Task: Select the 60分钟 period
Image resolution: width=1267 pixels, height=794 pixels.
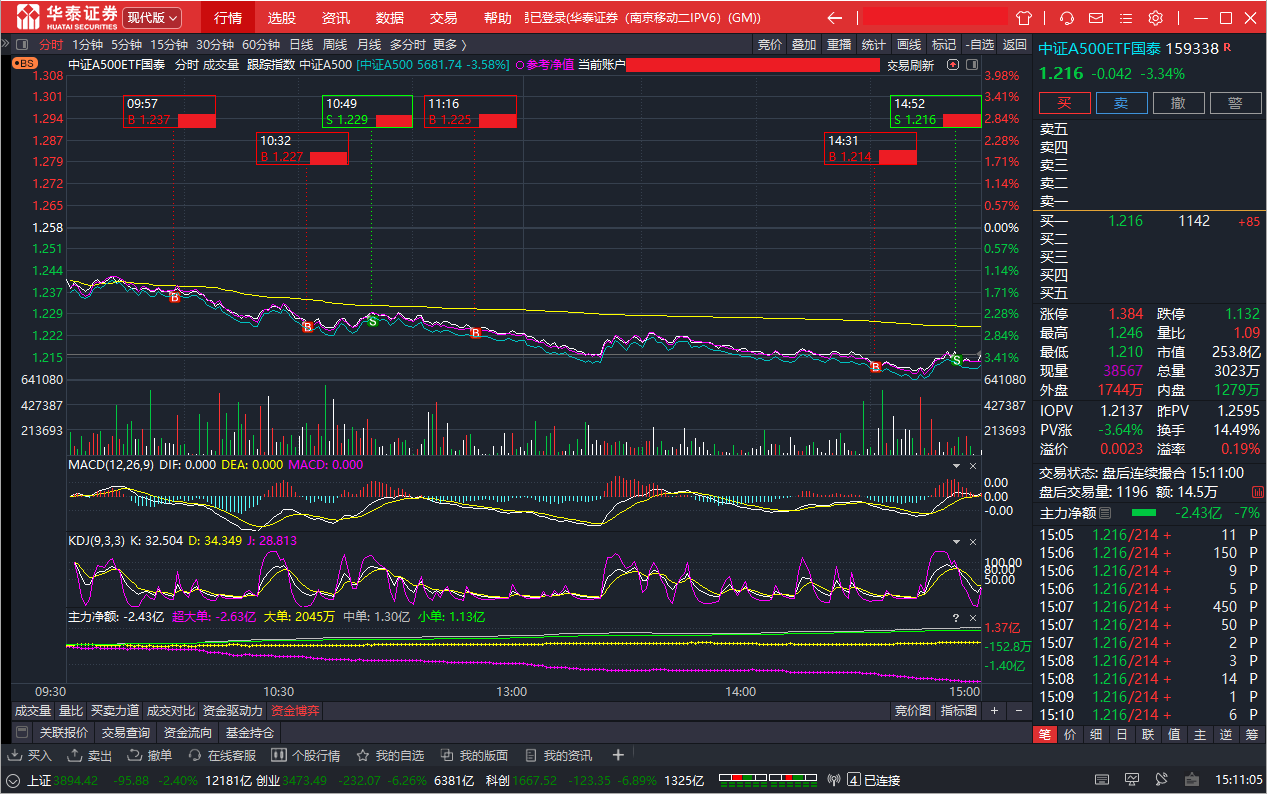Action: tap(261, 44)
